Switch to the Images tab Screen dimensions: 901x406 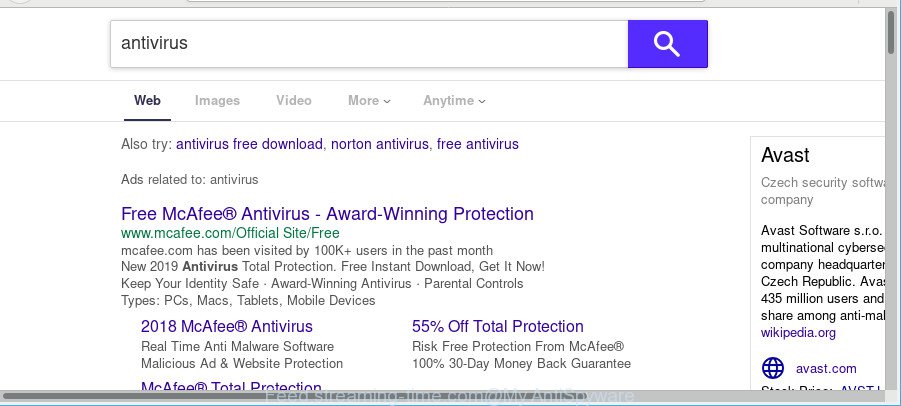pyautogui.click(x=217, y=100)
